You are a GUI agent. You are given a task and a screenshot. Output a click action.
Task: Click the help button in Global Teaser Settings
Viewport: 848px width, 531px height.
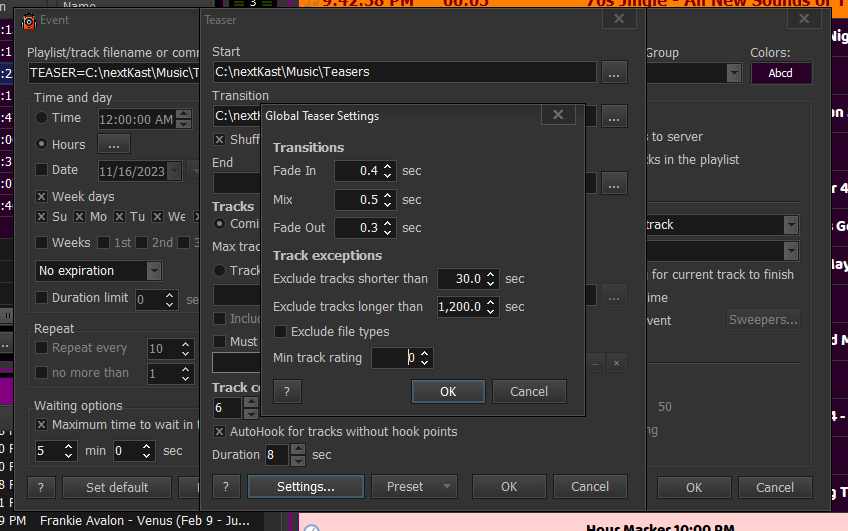[x=287, y=392]
